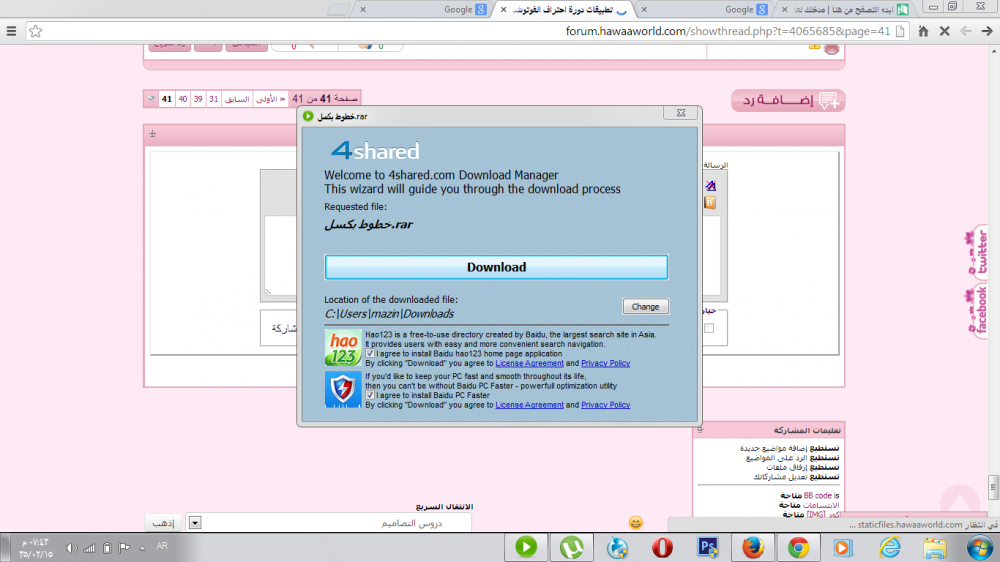Open the hao123 License Agreement link
This screenshot has height=562, width=1000.
[x=529, y=364]
